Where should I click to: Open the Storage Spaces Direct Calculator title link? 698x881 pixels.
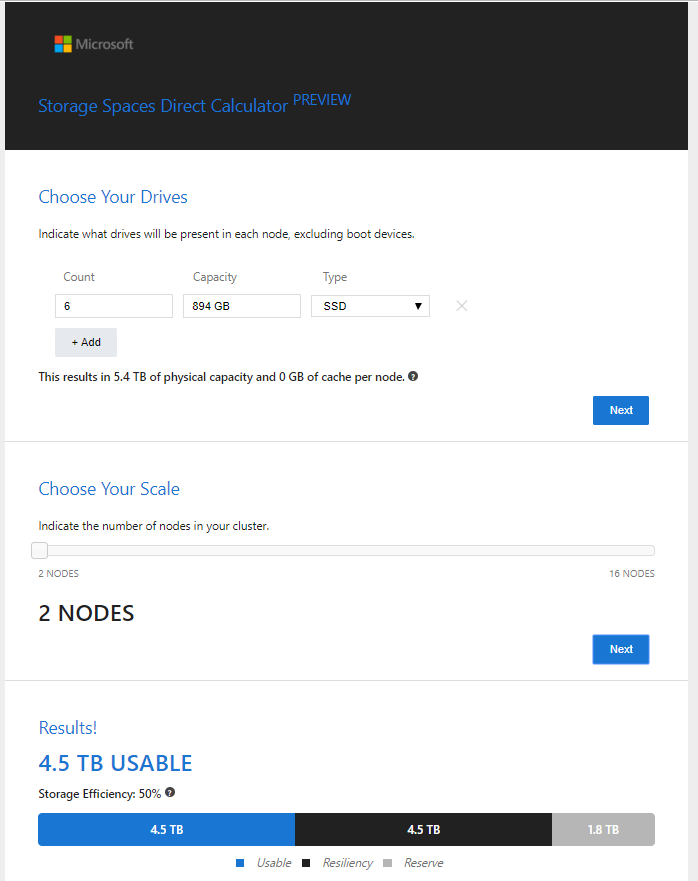point(163,105)
